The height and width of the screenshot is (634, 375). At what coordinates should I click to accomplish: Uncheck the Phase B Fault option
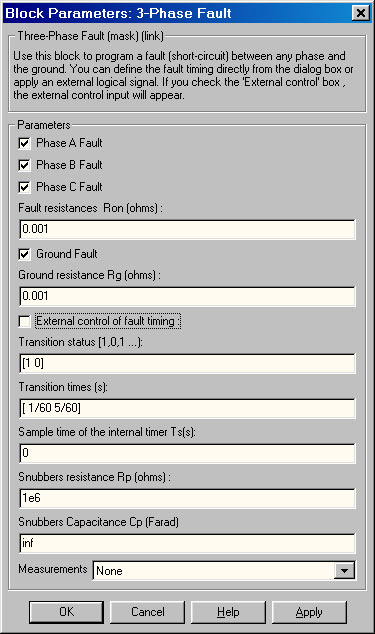[24, 165]
